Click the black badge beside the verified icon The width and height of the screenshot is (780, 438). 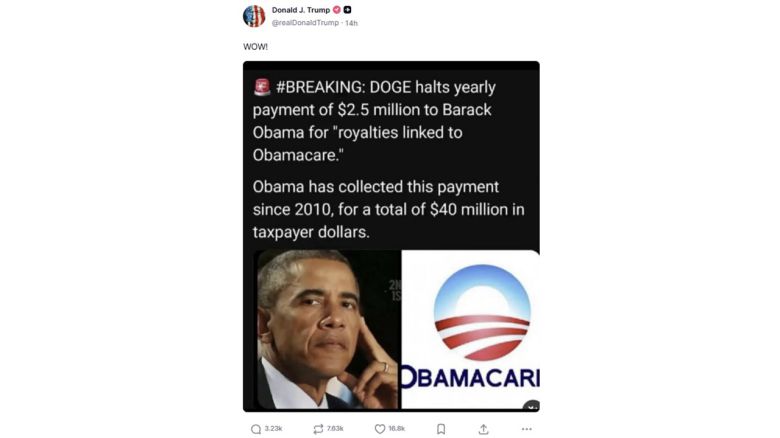pos(347,10)
